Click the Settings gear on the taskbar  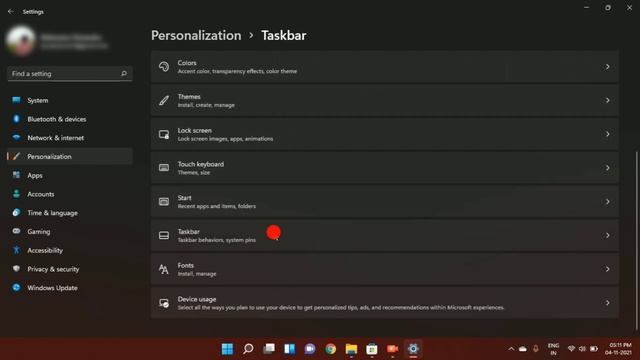point(413,349)
